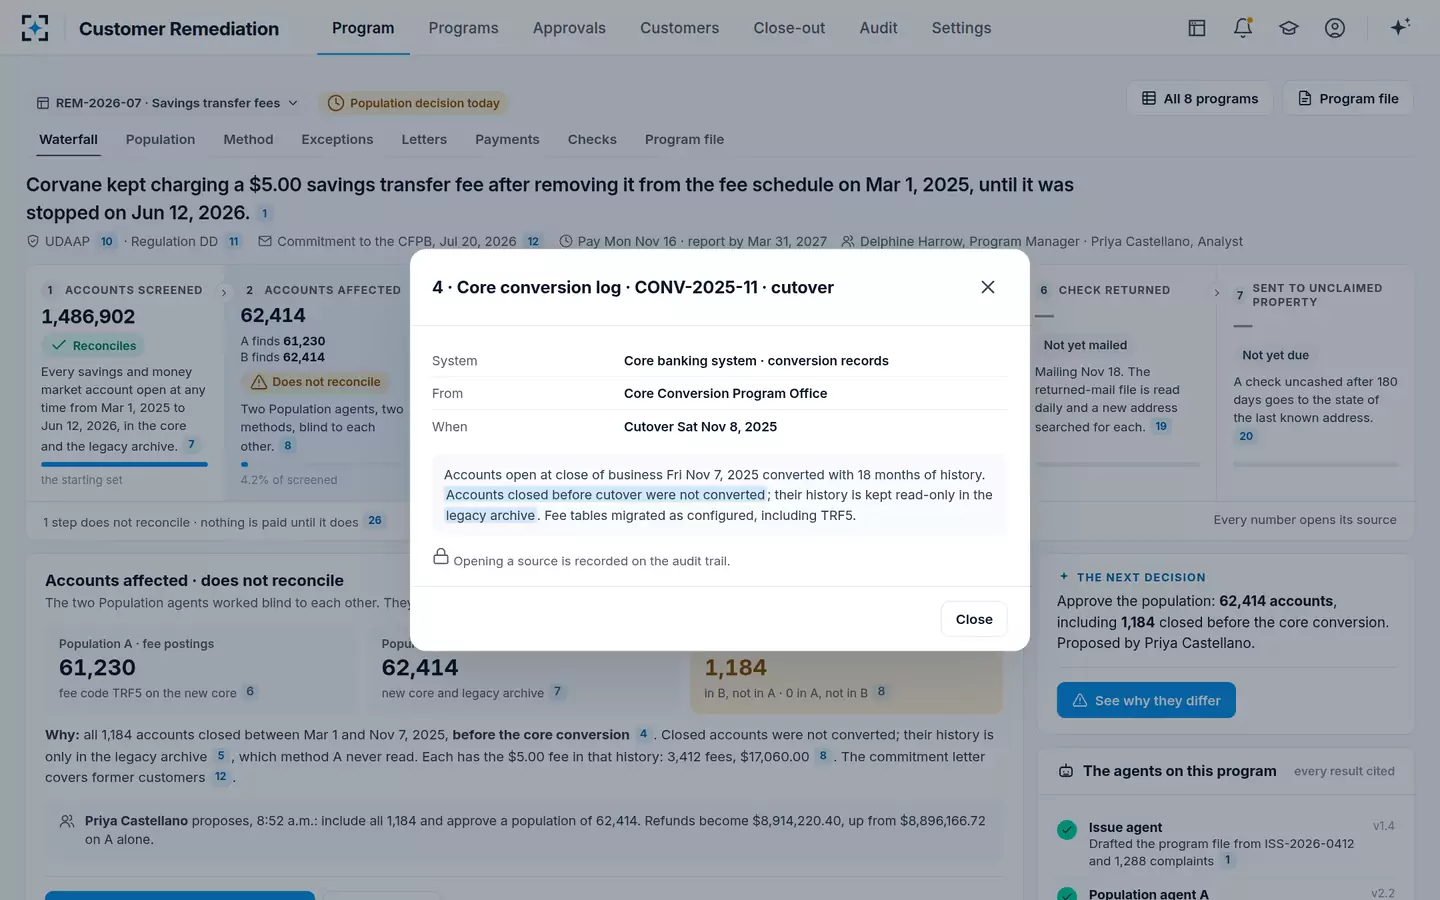Open the Close-out top tab
Viewport: 1440px width, 900px height.
[x=789, y=28]
